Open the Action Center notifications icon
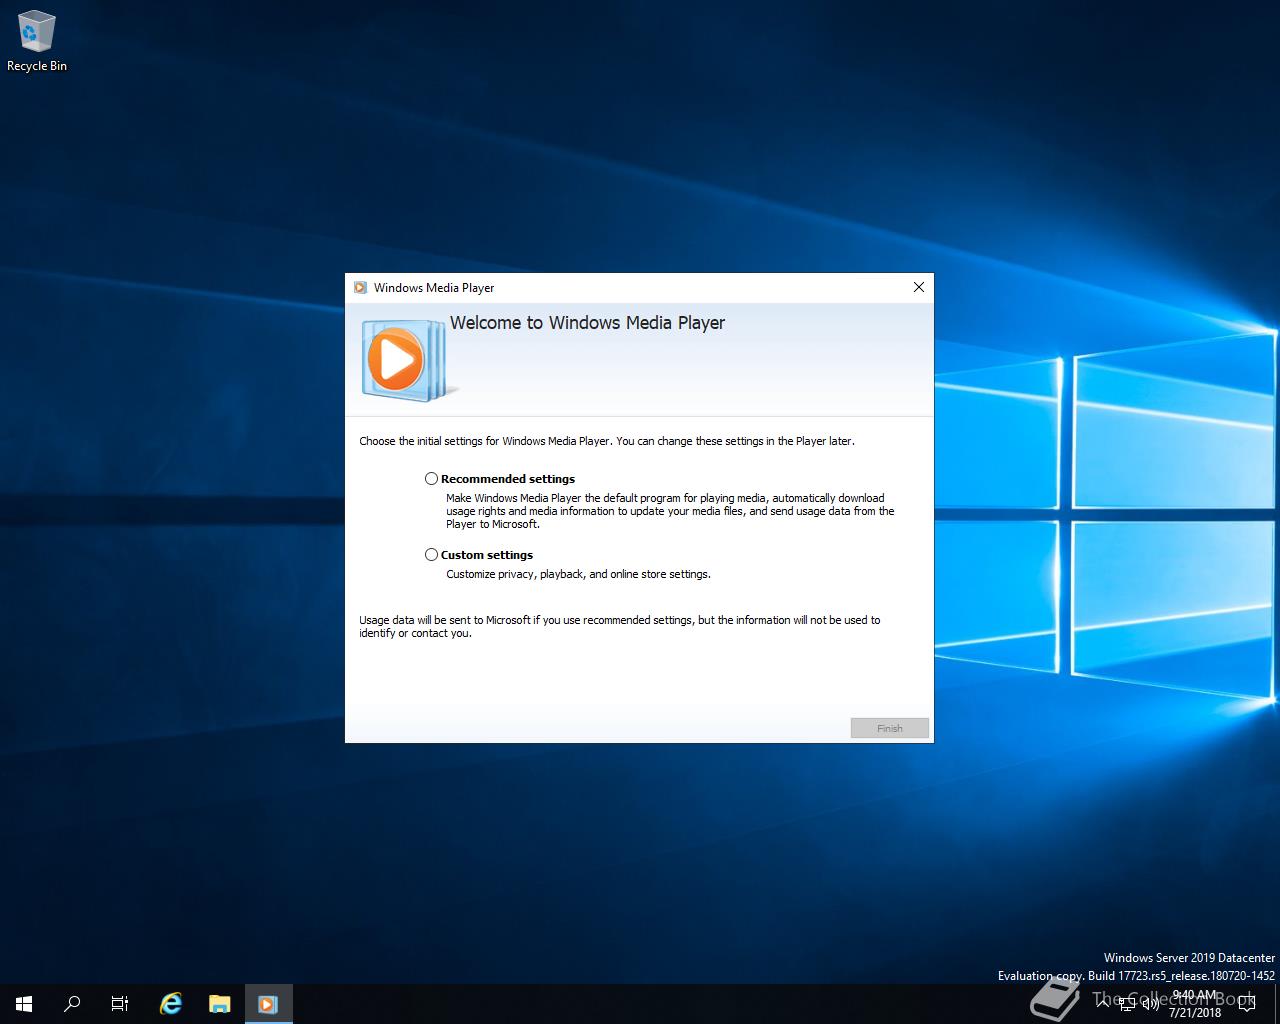This screenshot has width=1280, height=1024. click(x=1248, y=1004)
